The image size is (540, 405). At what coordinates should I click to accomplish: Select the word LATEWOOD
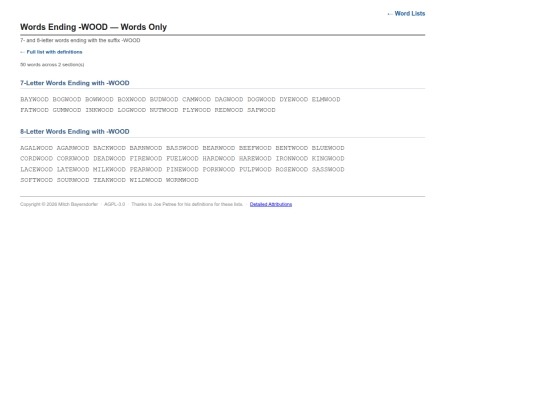pyautogui.click(x=73, y=169)
